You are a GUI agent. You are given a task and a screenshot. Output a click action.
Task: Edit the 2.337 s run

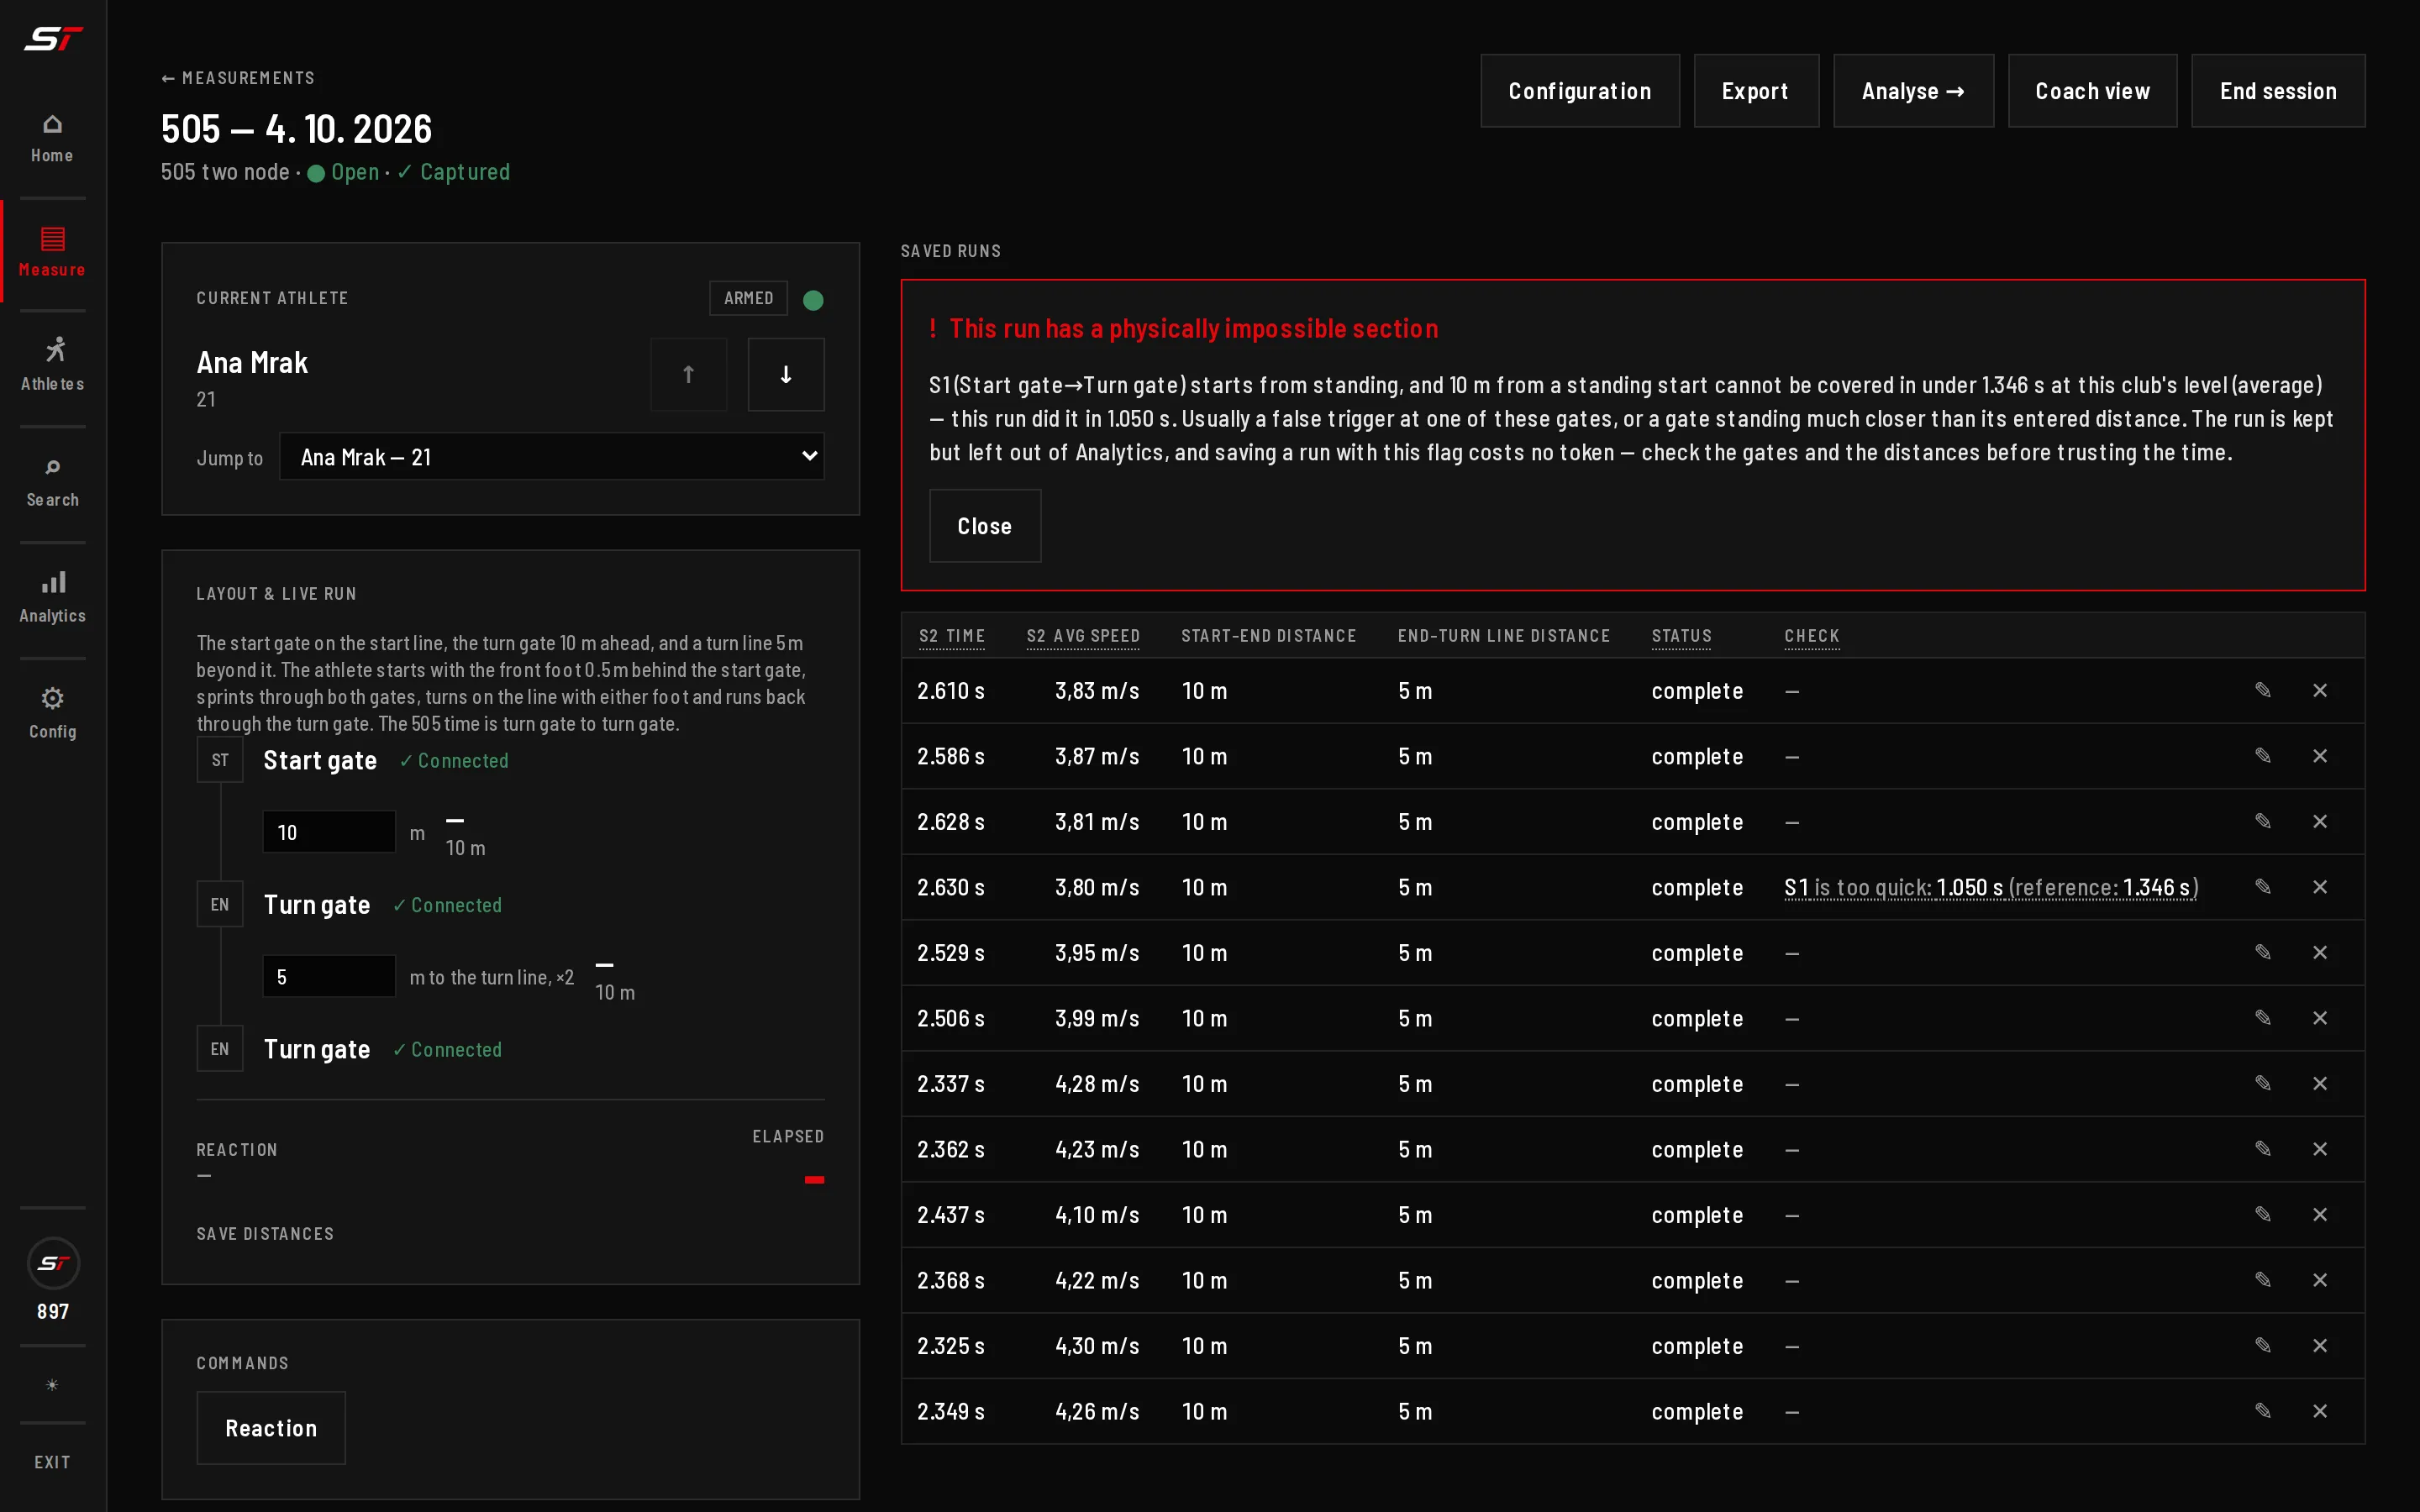coord(2262,1083)
